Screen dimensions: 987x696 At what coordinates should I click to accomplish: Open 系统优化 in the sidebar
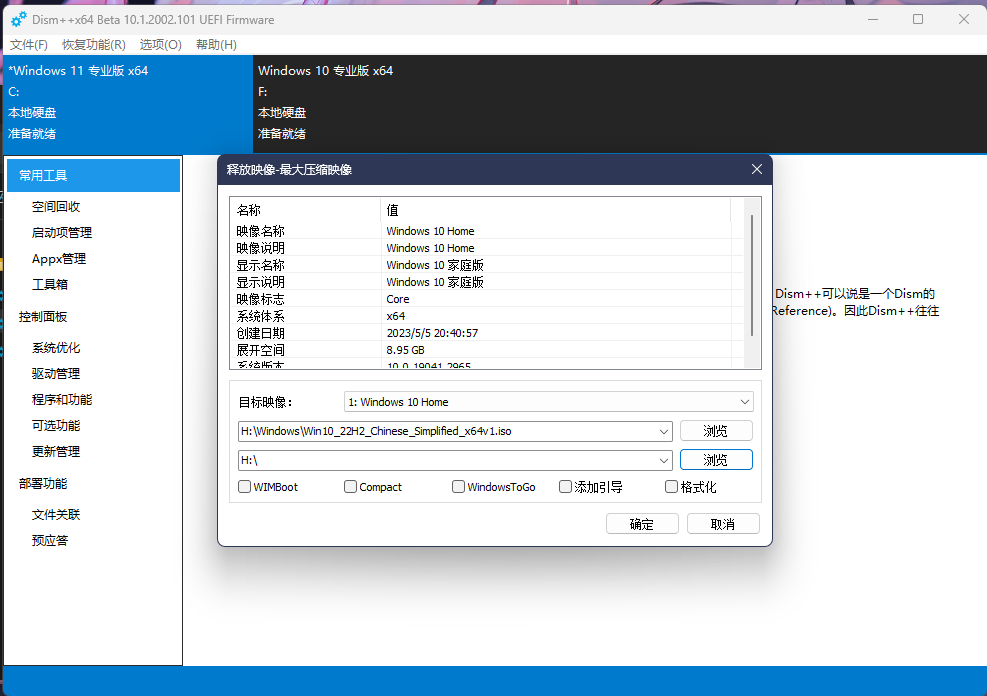point(56,347)
